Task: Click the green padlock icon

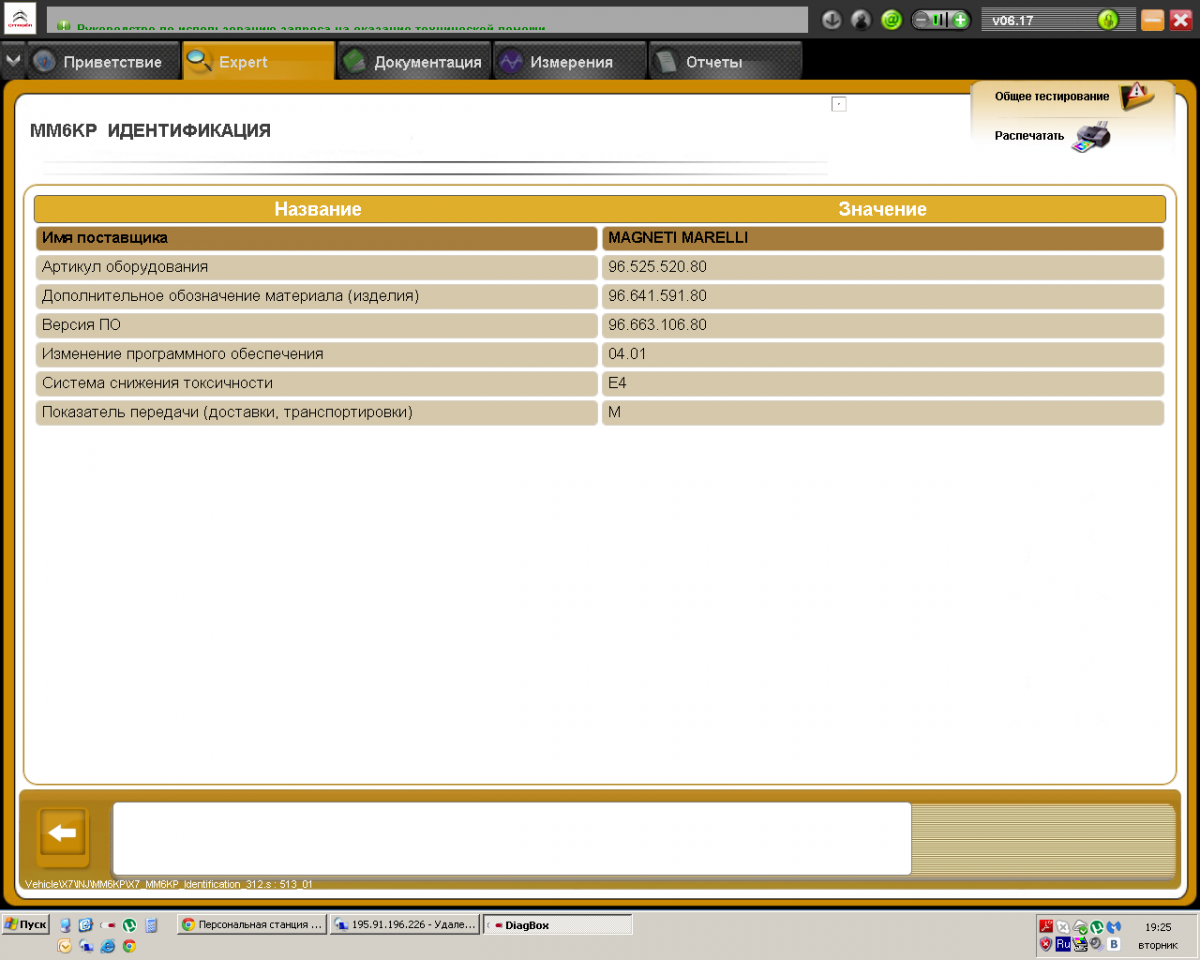Action: pyautogui.click(x=1107, y=20)
